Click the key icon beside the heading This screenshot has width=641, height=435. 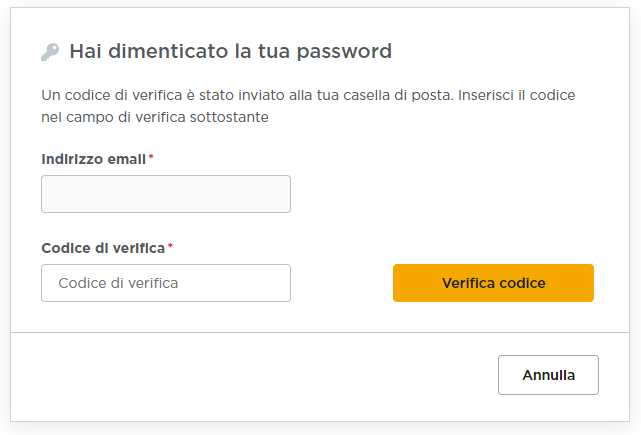coord(50,52)
